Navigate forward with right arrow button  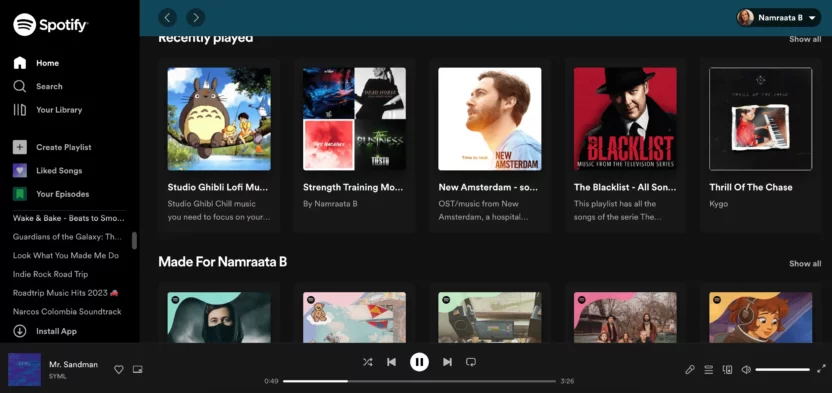click(x=196, y=18)
